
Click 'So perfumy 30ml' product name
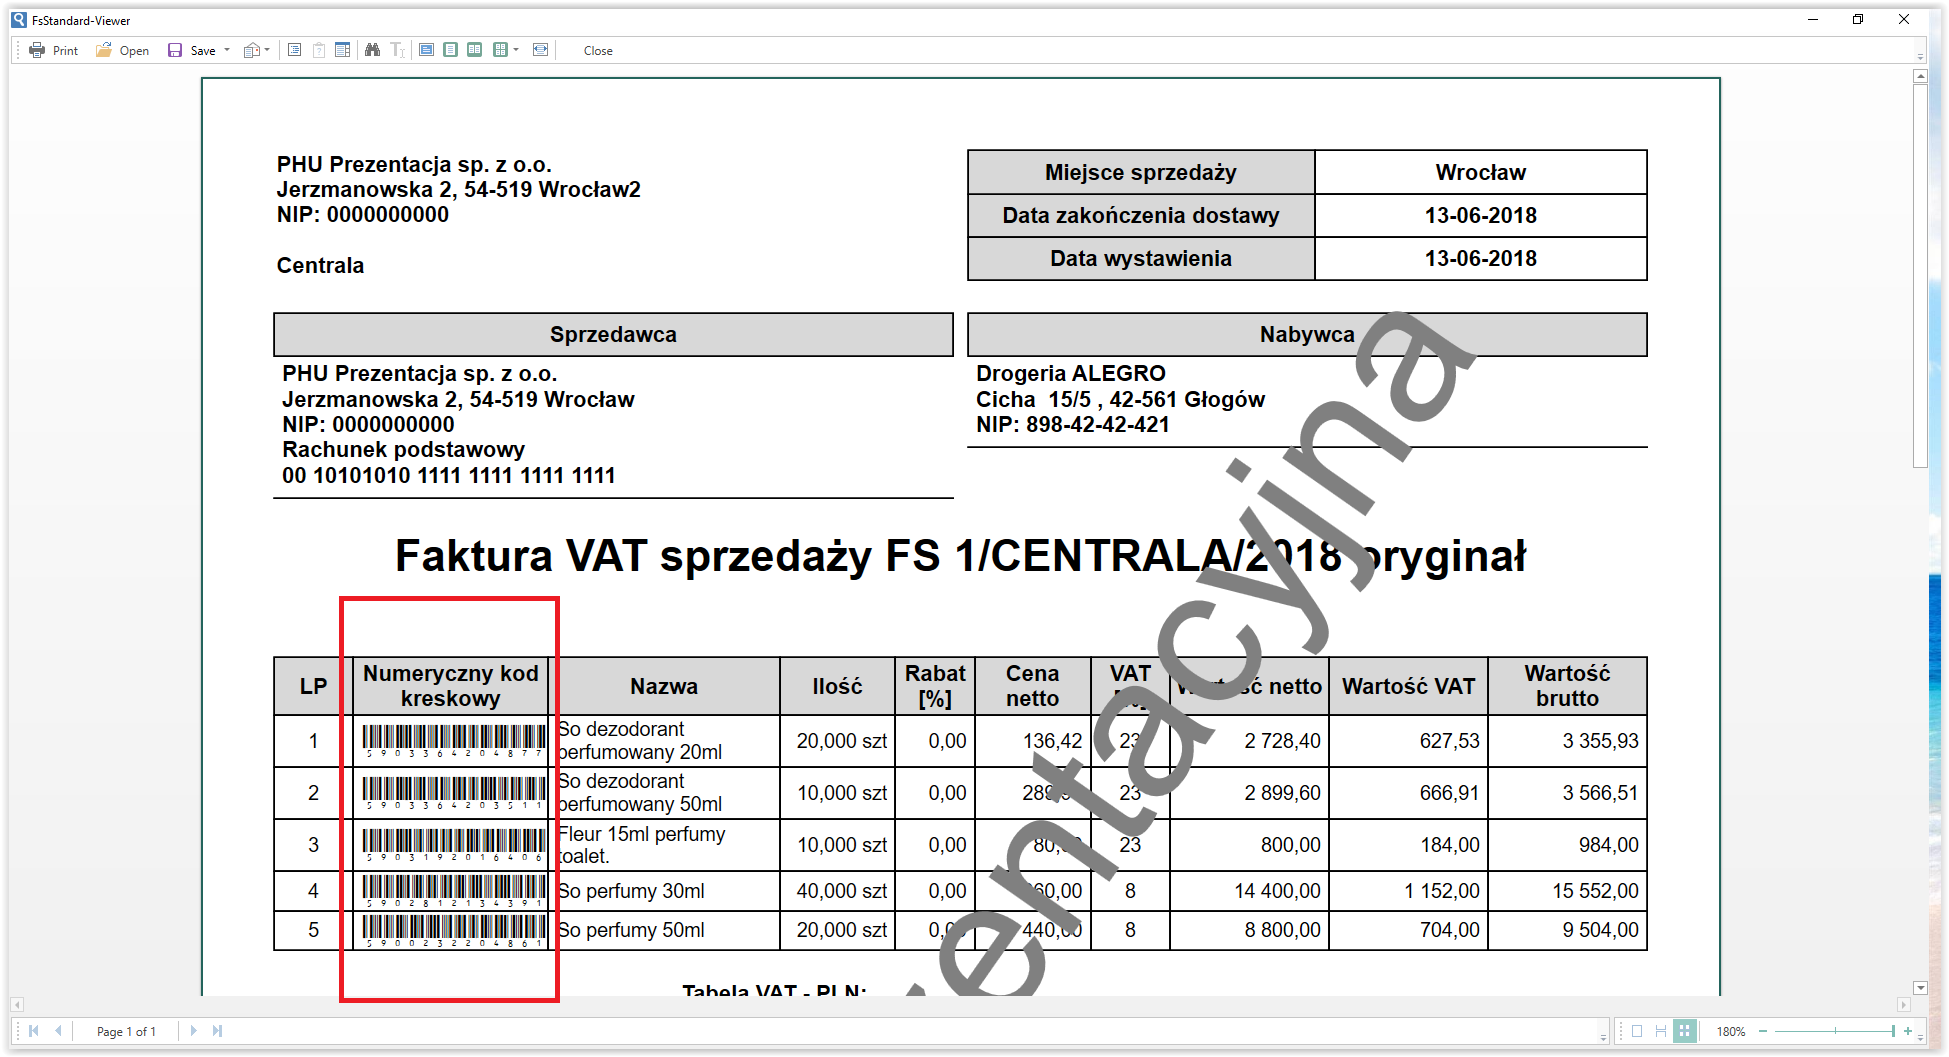(632, 891)
